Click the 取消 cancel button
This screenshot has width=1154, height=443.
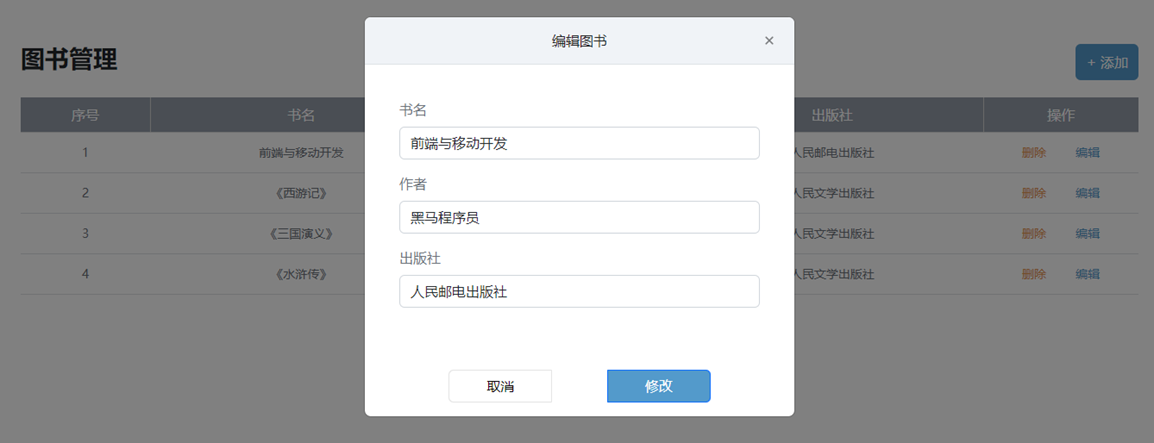coord(500,386)
